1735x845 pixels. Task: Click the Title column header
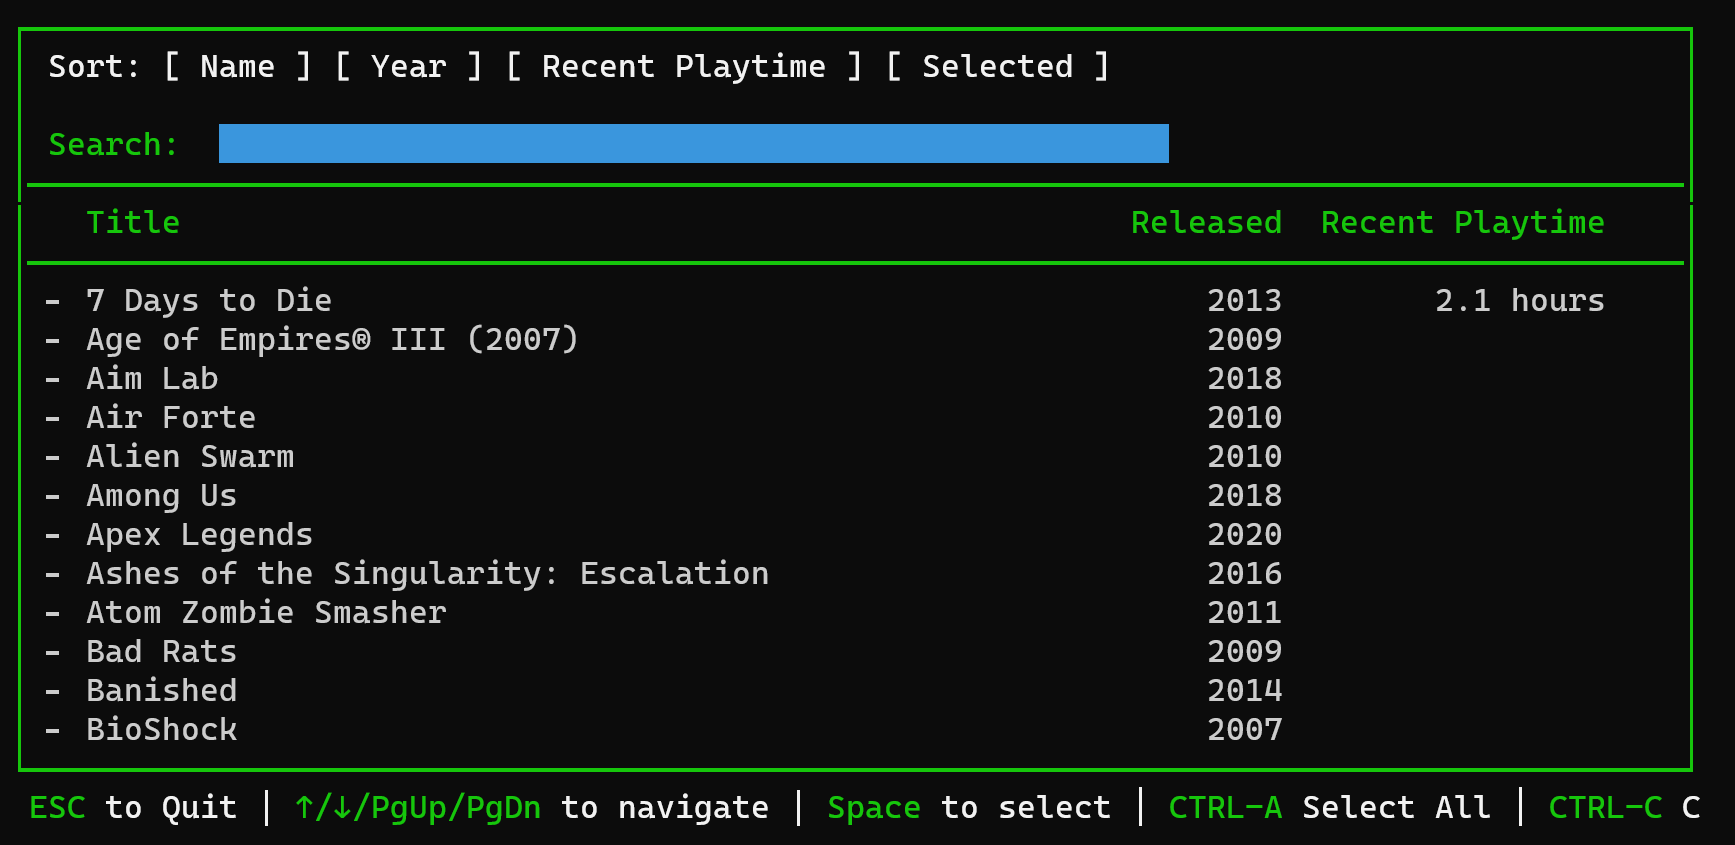tap(133, 222)
